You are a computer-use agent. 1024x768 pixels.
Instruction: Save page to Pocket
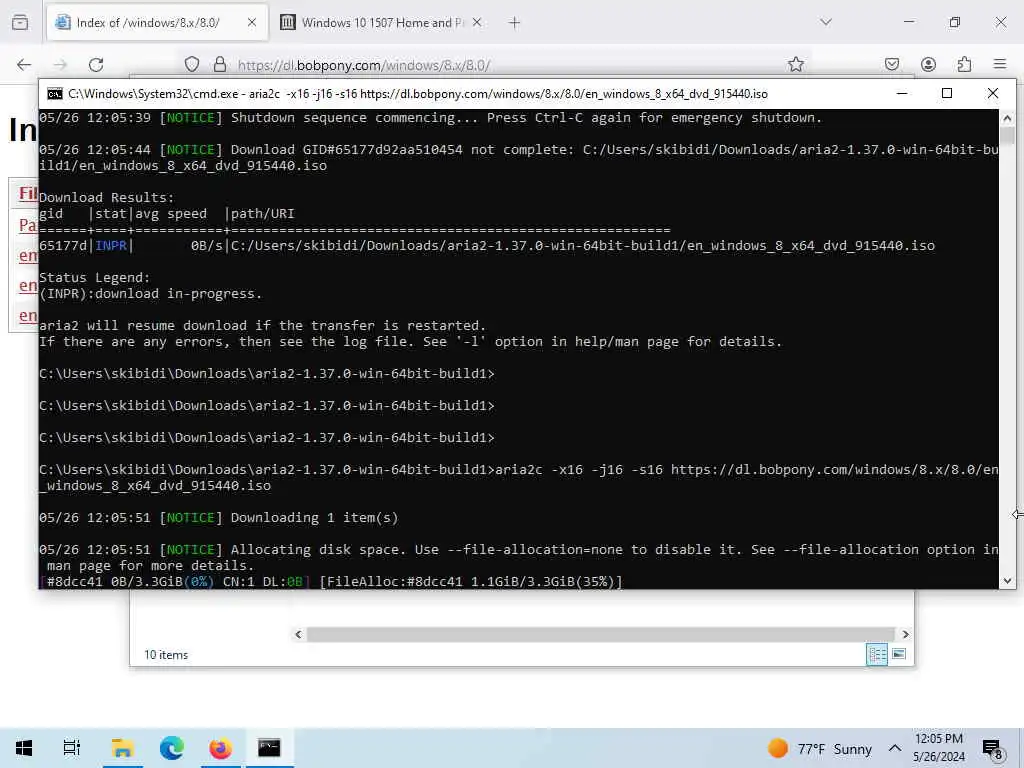(892, 64)
